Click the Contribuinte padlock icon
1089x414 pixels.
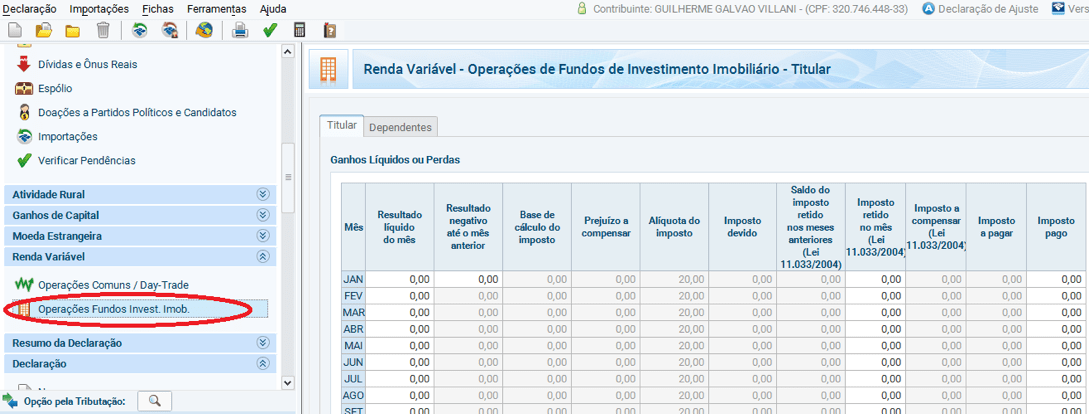click(x=582, y=9)
